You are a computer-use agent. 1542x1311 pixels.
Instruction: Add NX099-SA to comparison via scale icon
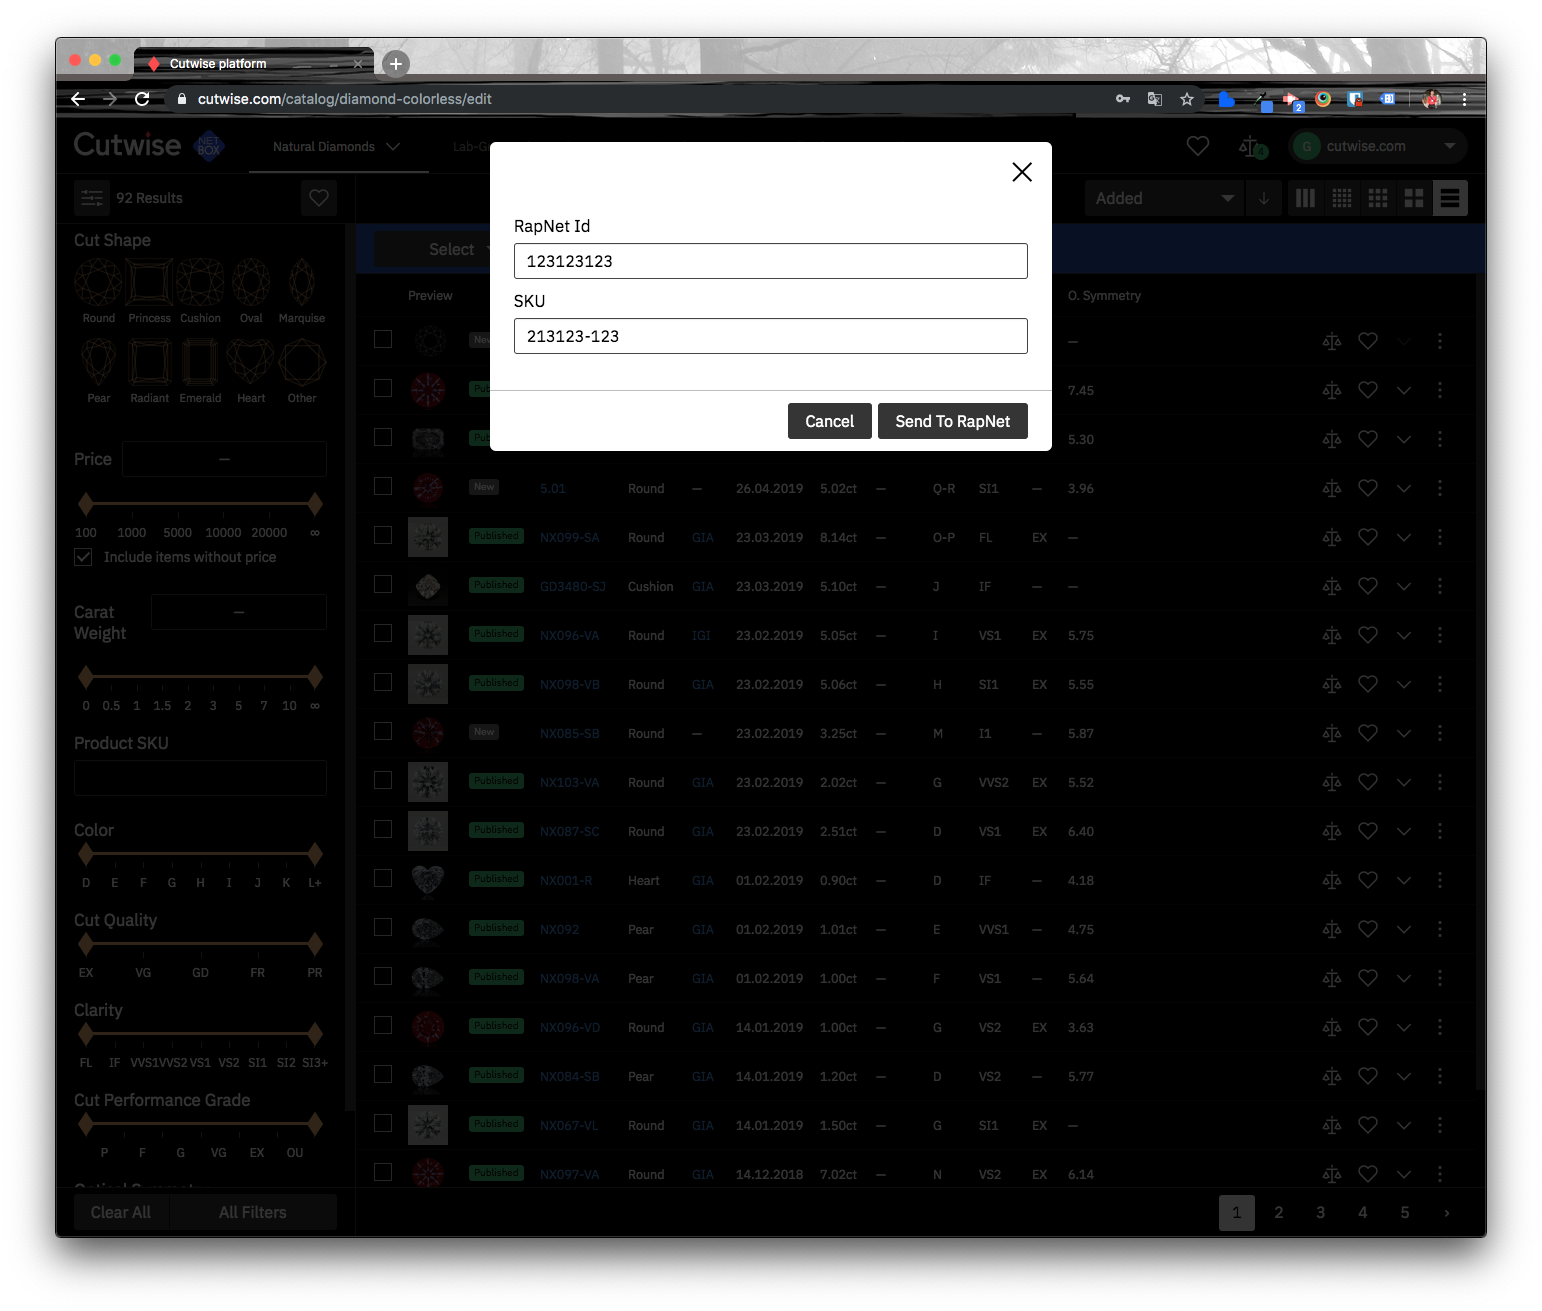(1332, 538)
